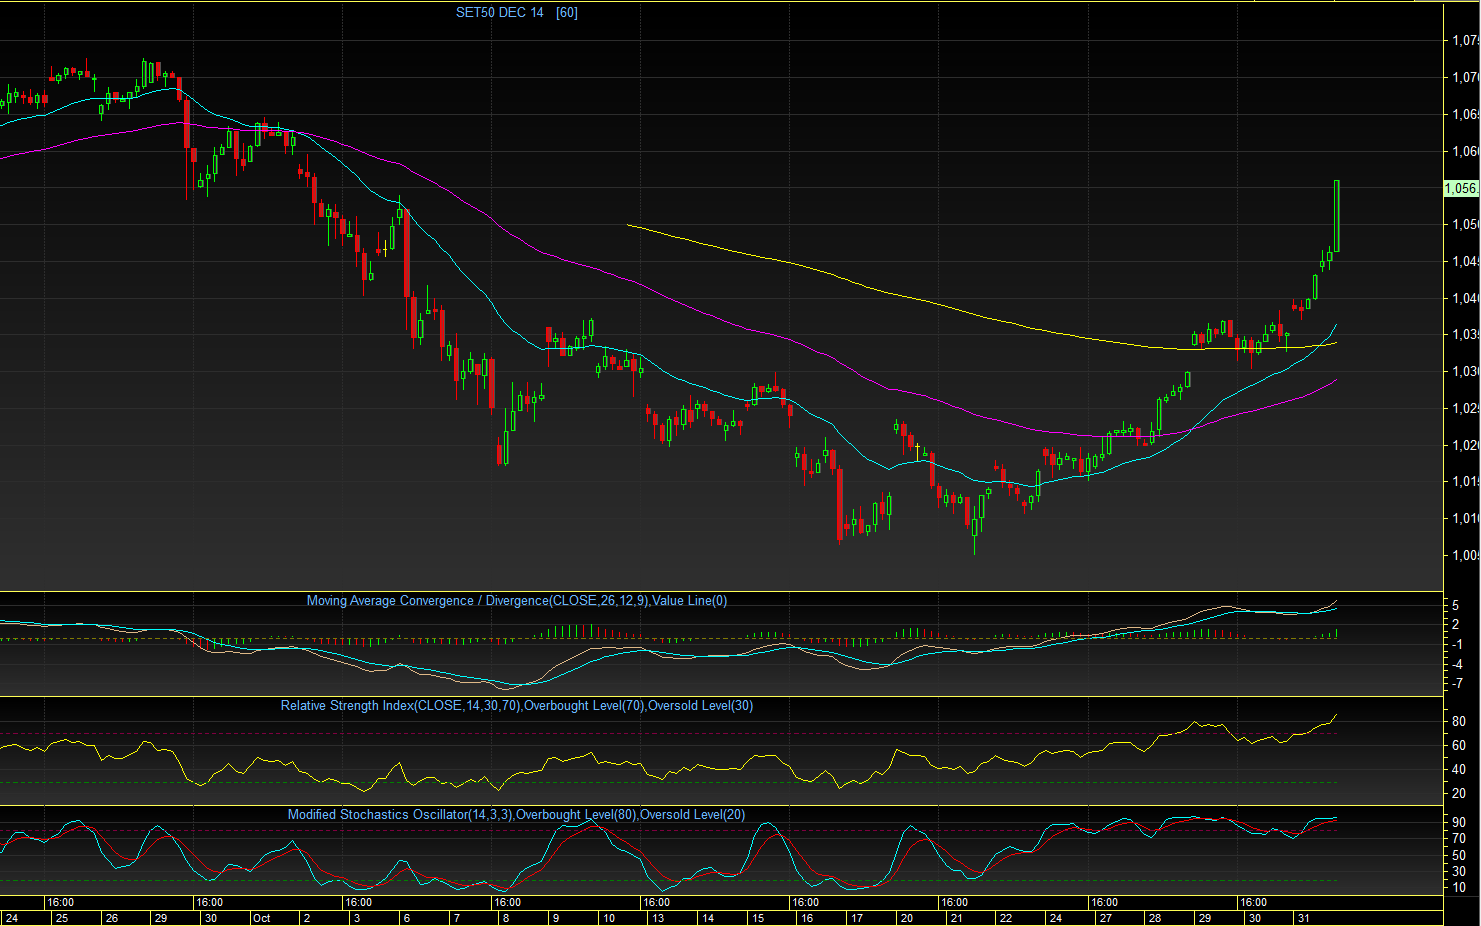Click date label 8 on the time axis
This screenshot has height=926, width=1481.
click(506, 918)
